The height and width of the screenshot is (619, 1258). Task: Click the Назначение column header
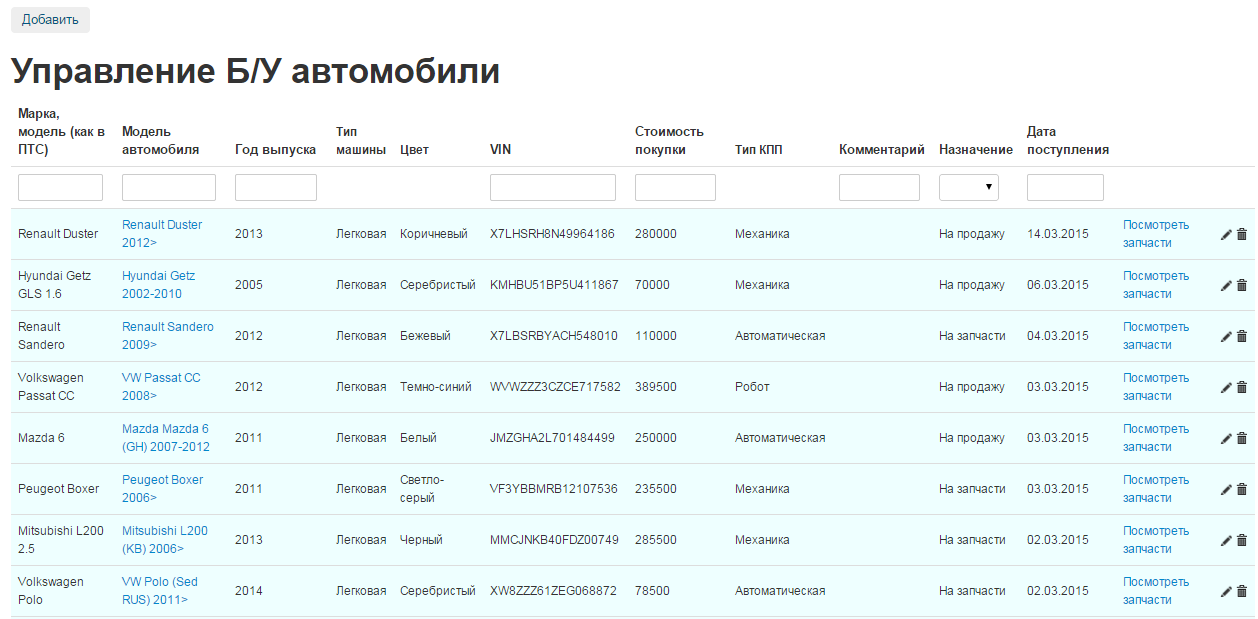click(976, 150)
